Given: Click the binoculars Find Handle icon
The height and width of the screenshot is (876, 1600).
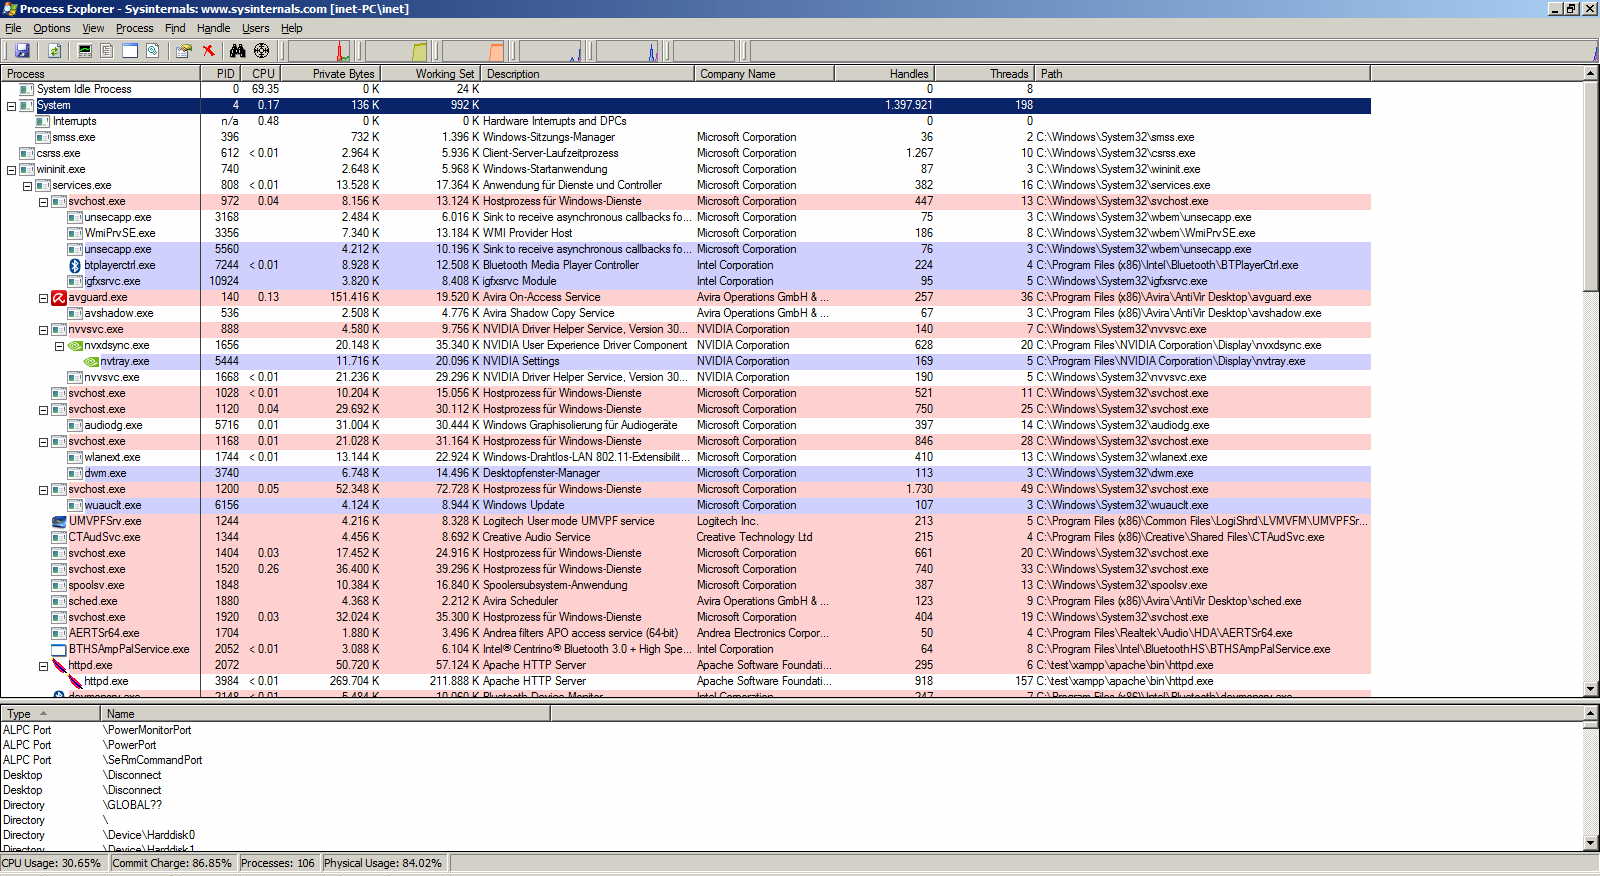Looking at the screenshot, I should 237,50.
